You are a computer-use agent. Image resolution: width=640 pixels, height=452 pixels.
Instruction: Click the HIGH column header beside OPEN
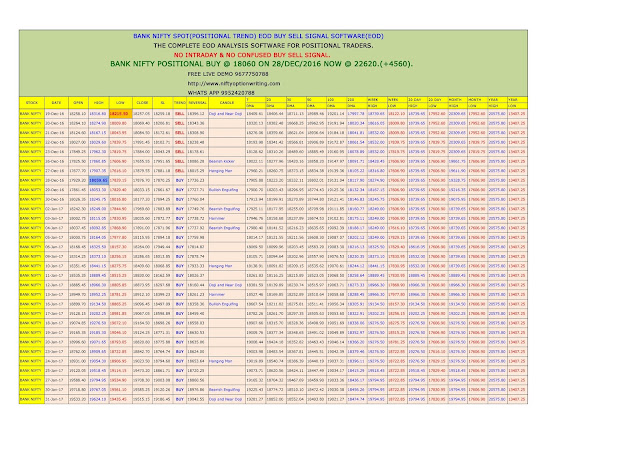tap(99, 103)
